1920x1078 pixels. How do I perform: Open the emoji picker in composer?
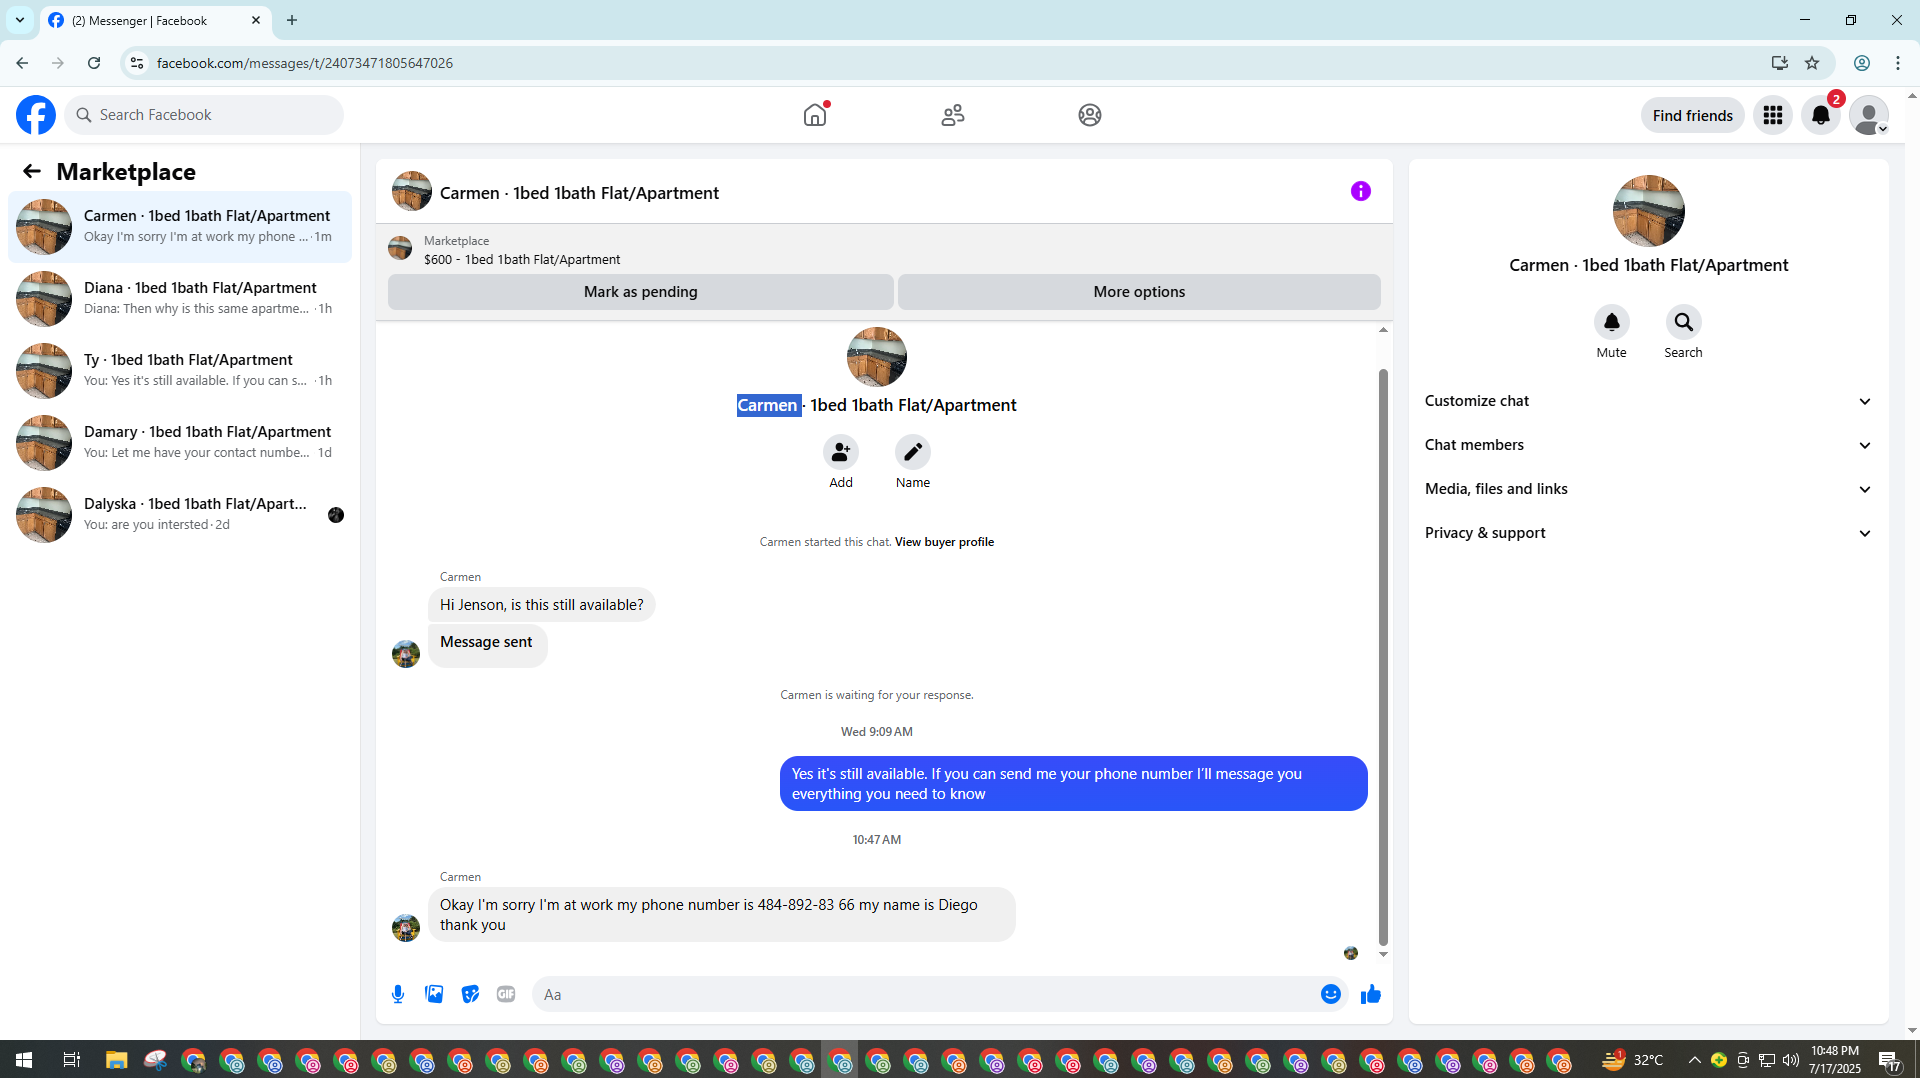point(1331,994)
